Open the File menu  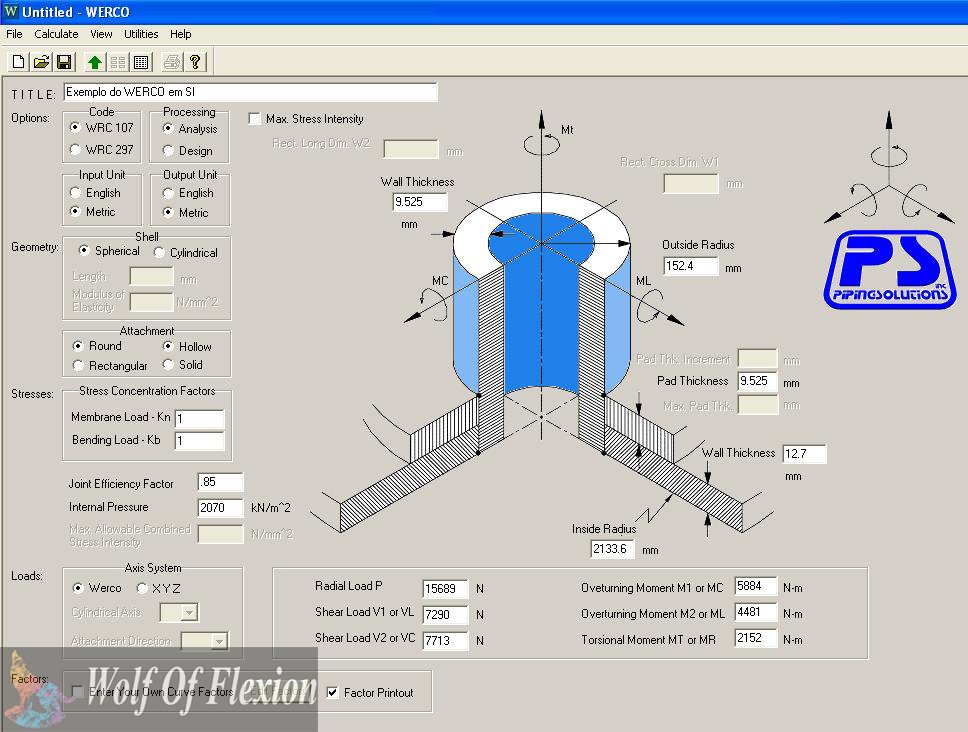[14, 34]
